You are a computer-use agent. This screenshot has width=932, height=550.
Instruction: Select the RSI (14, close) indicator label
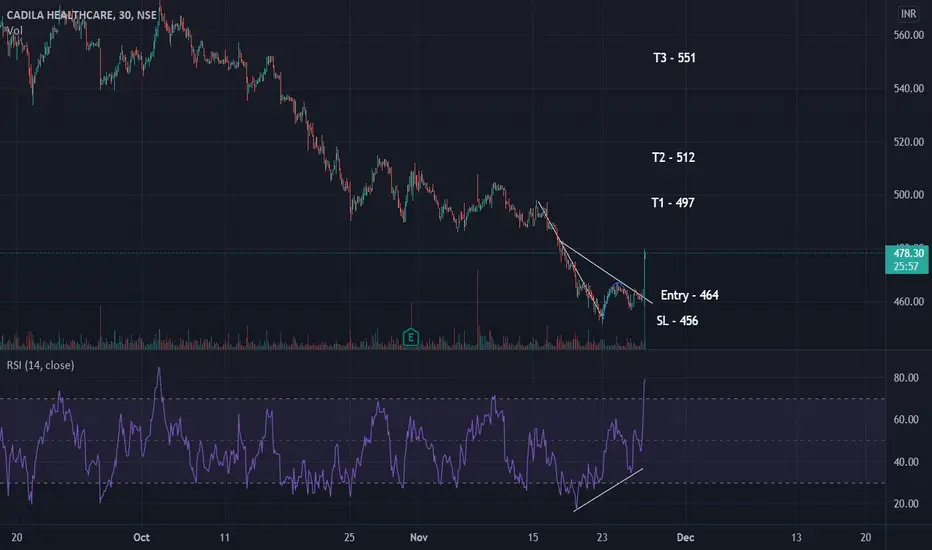click(40, 365)
